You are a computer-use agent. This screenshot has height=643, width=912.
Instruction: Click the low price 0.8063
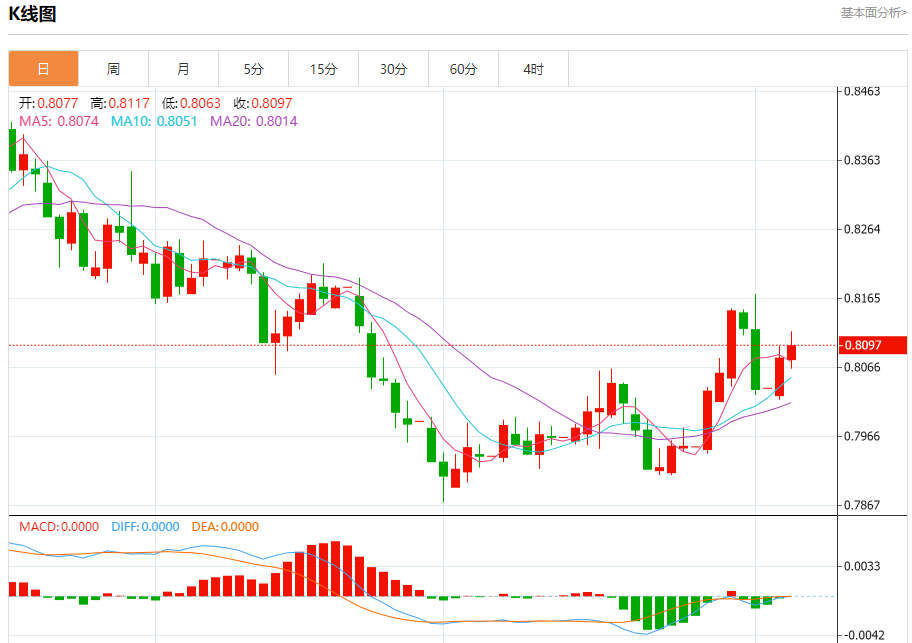click(x=200, y=103)
